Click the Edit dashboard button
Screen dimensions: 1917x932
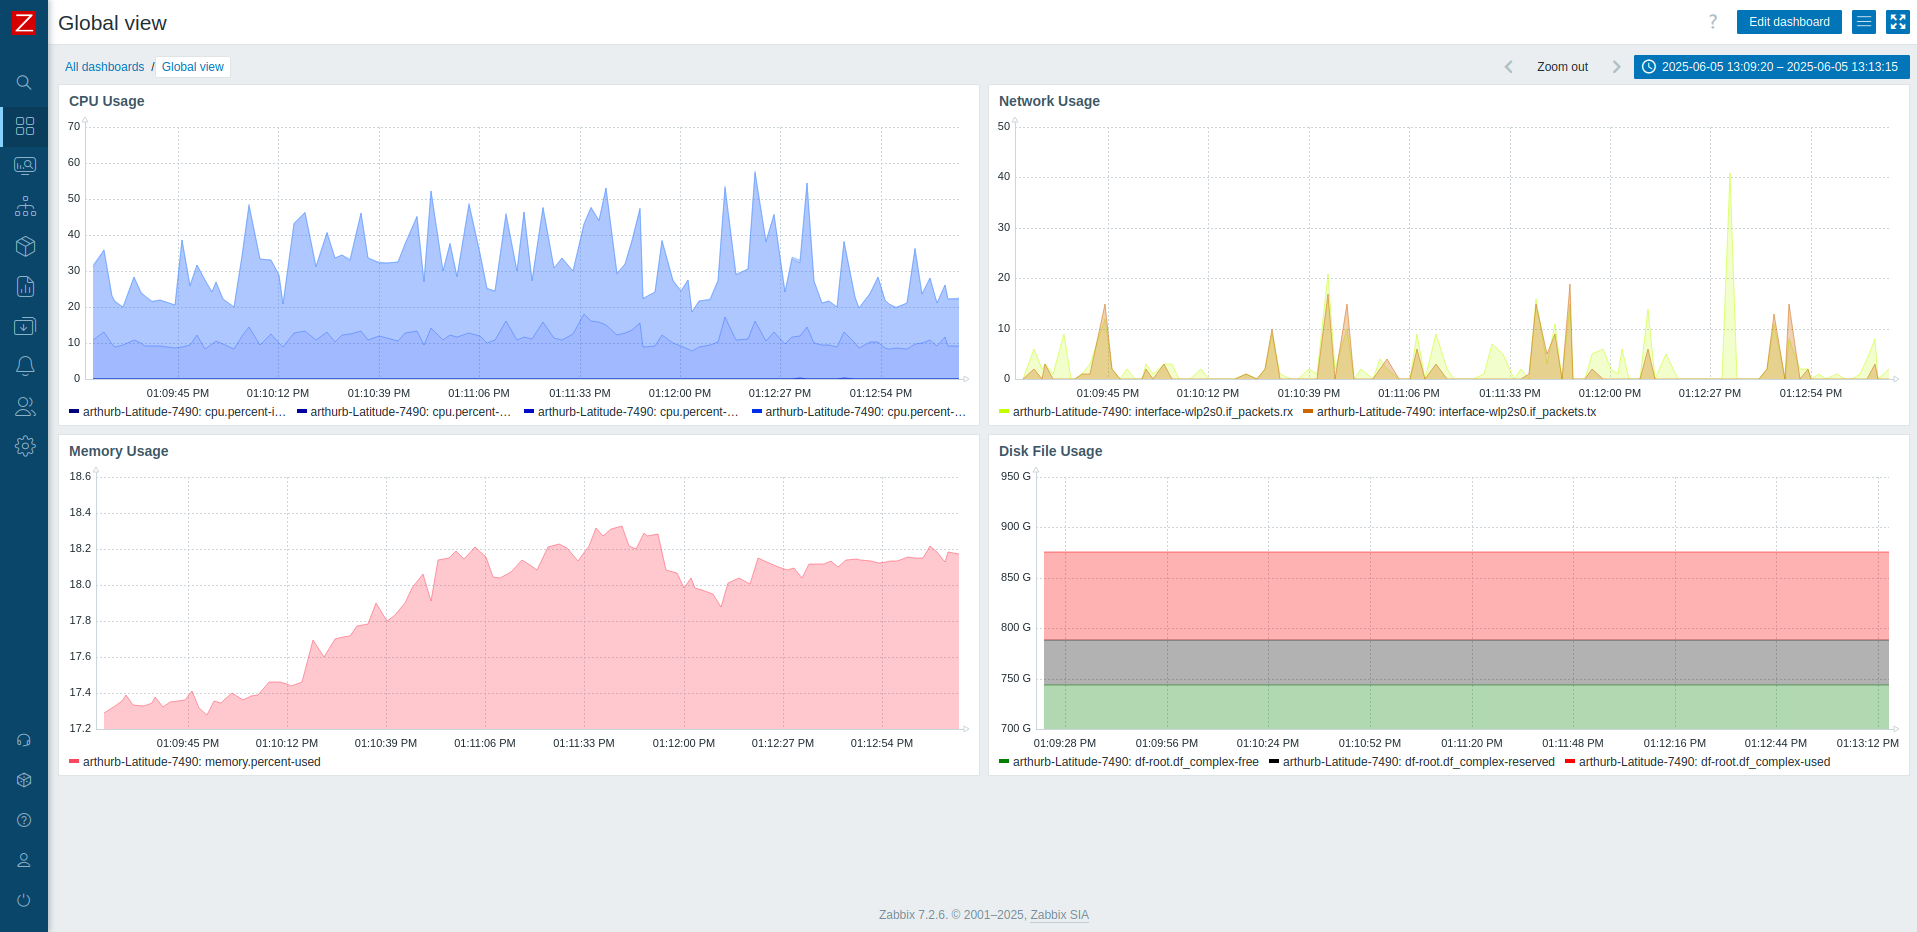1788,21
